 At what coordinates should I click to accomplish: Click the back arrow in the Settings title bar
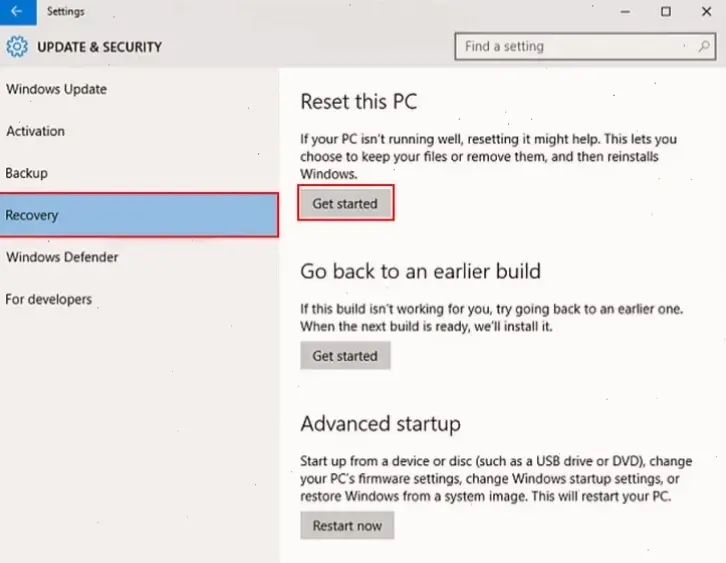tap(17, 12)
